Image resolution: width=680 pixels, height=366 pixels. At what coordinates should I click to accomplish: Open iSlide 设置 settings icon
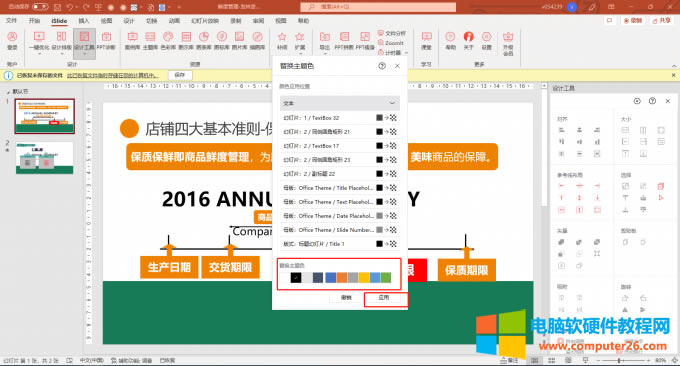[x=487, y=41]
